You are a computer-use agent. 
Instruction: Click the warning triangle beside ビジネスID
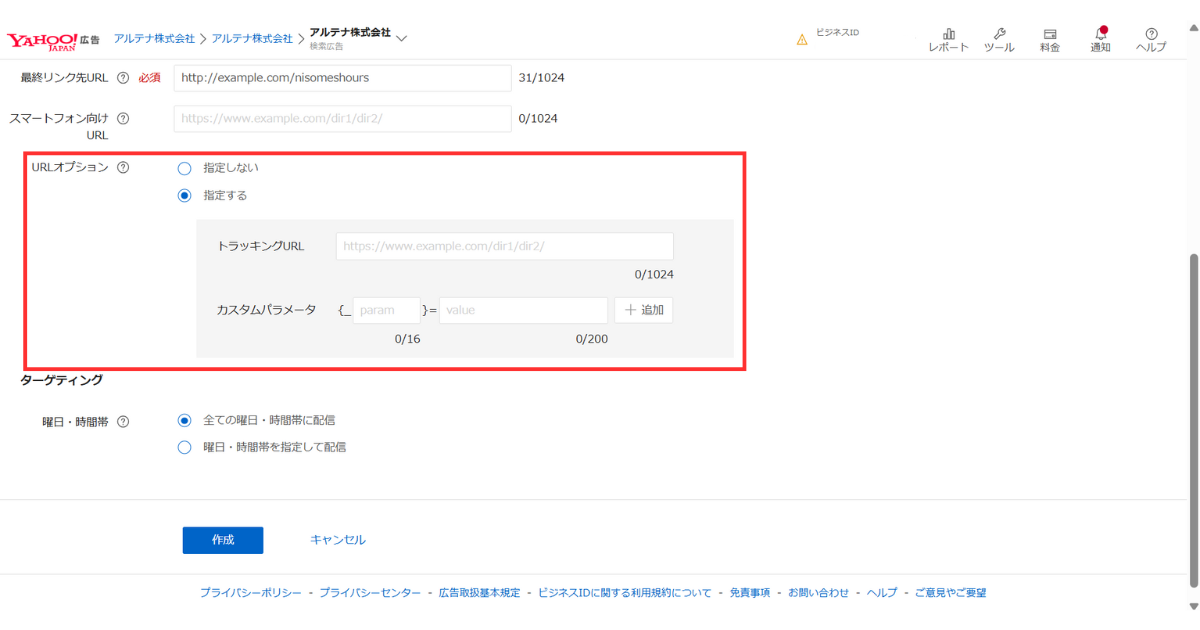point(802,40)
